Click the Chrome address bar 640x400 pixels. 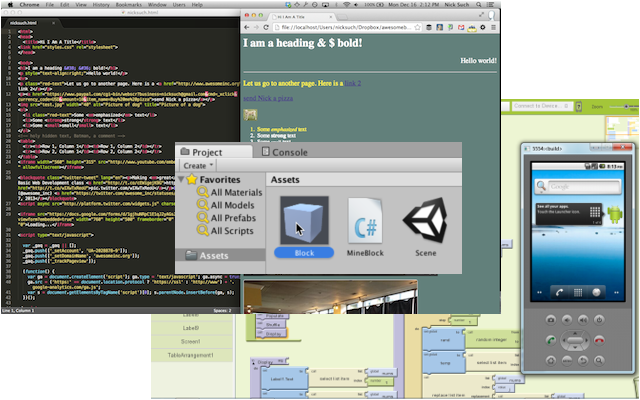[345, 27]
